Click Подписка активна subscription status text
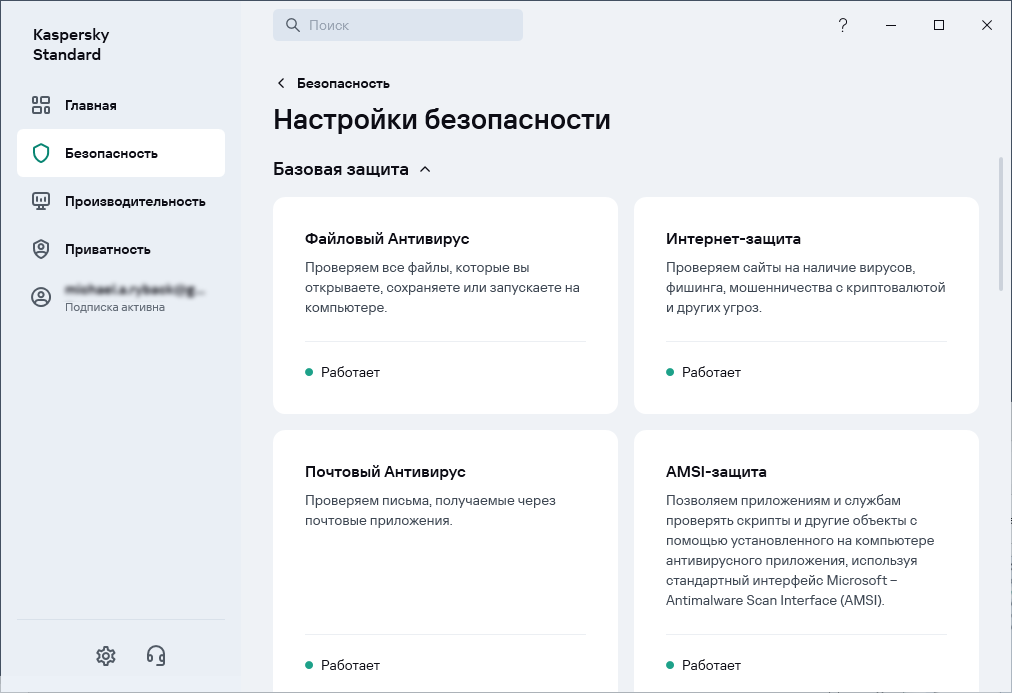1012x693 pixels. coord(115,307)
